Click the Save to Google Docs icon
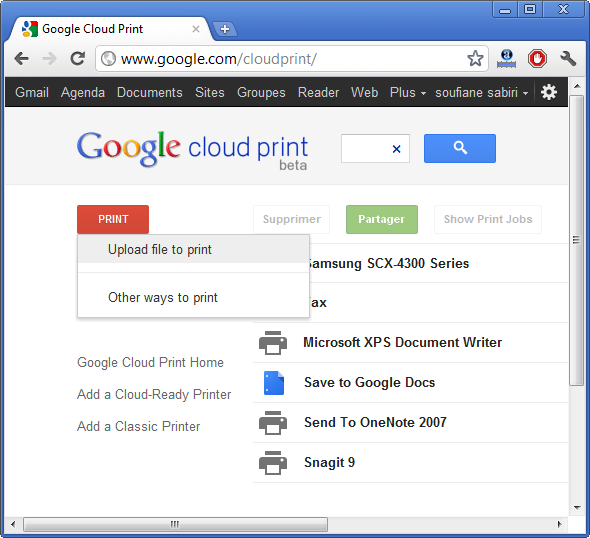Viewport: 590px width, 538px height. pos(274,383)
